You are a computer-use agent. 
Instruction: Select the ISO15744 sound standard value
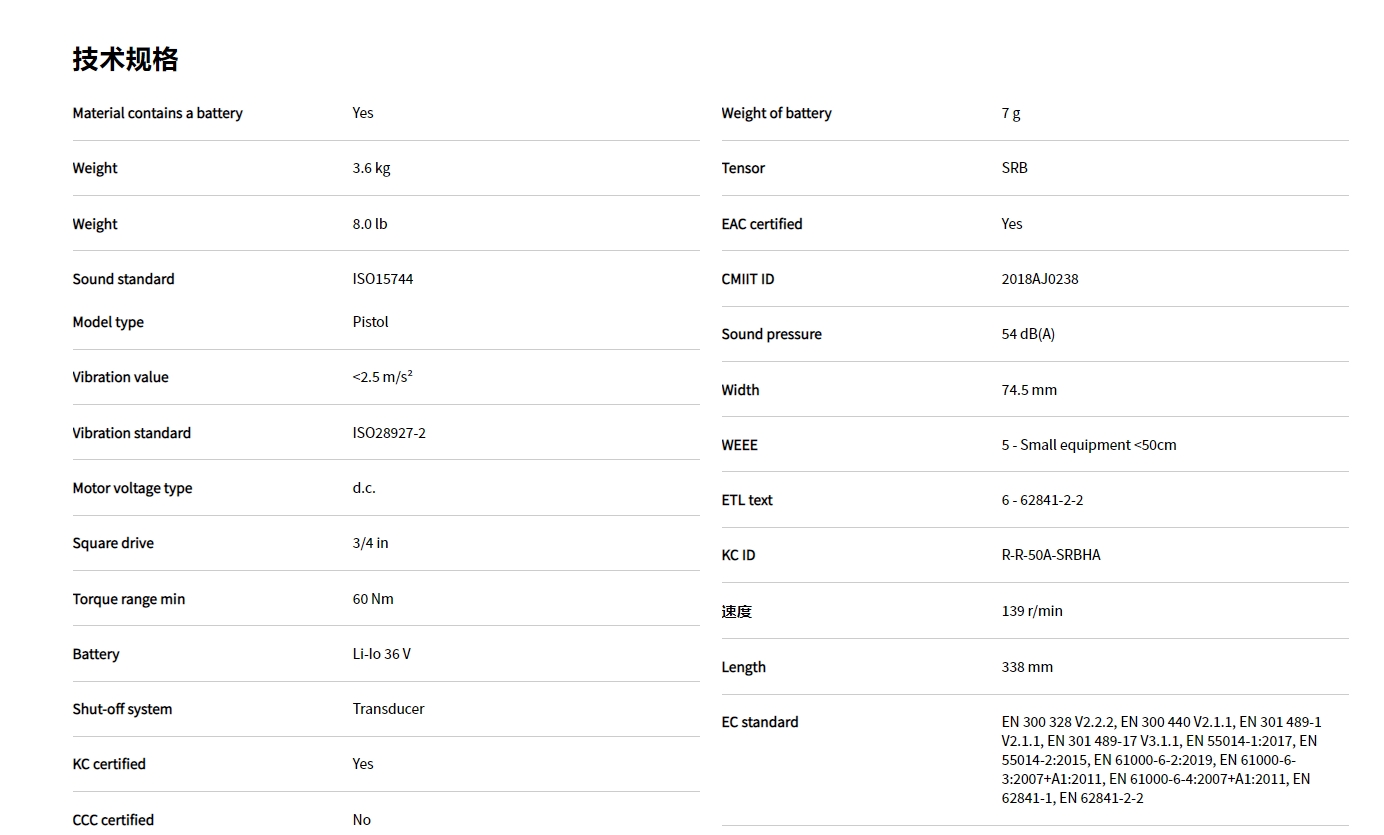coord(382,279)
